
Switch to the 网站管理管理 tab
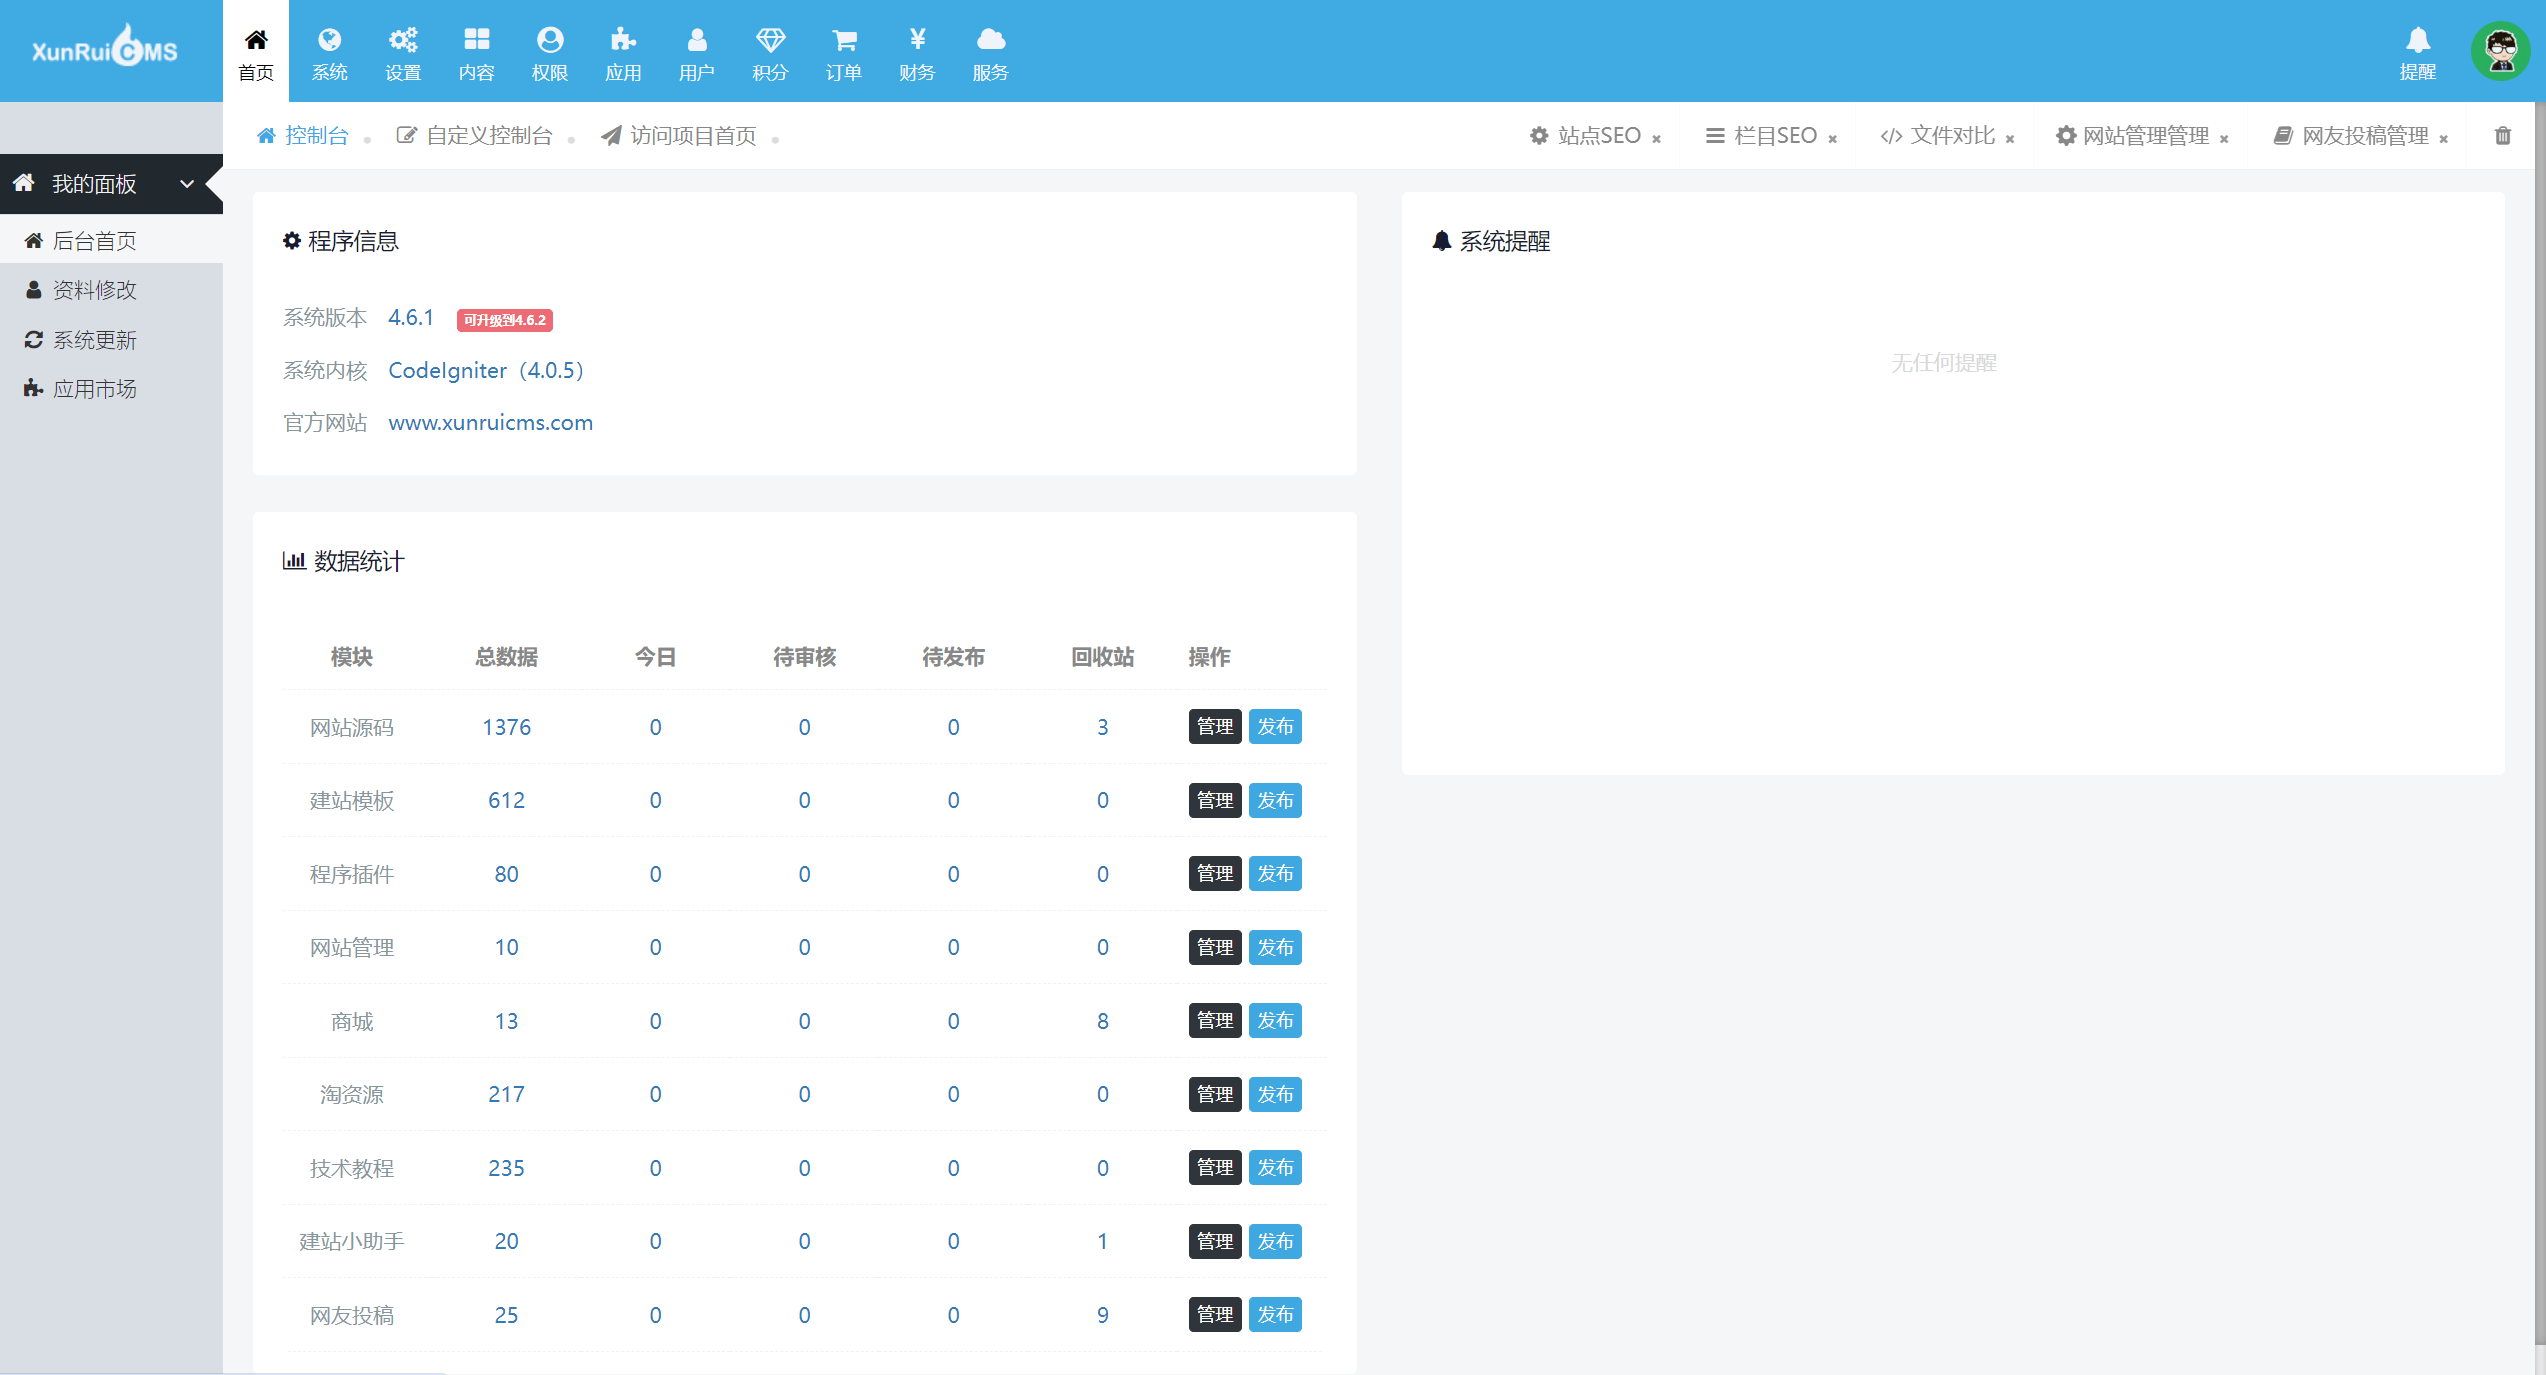[2133, 136]
